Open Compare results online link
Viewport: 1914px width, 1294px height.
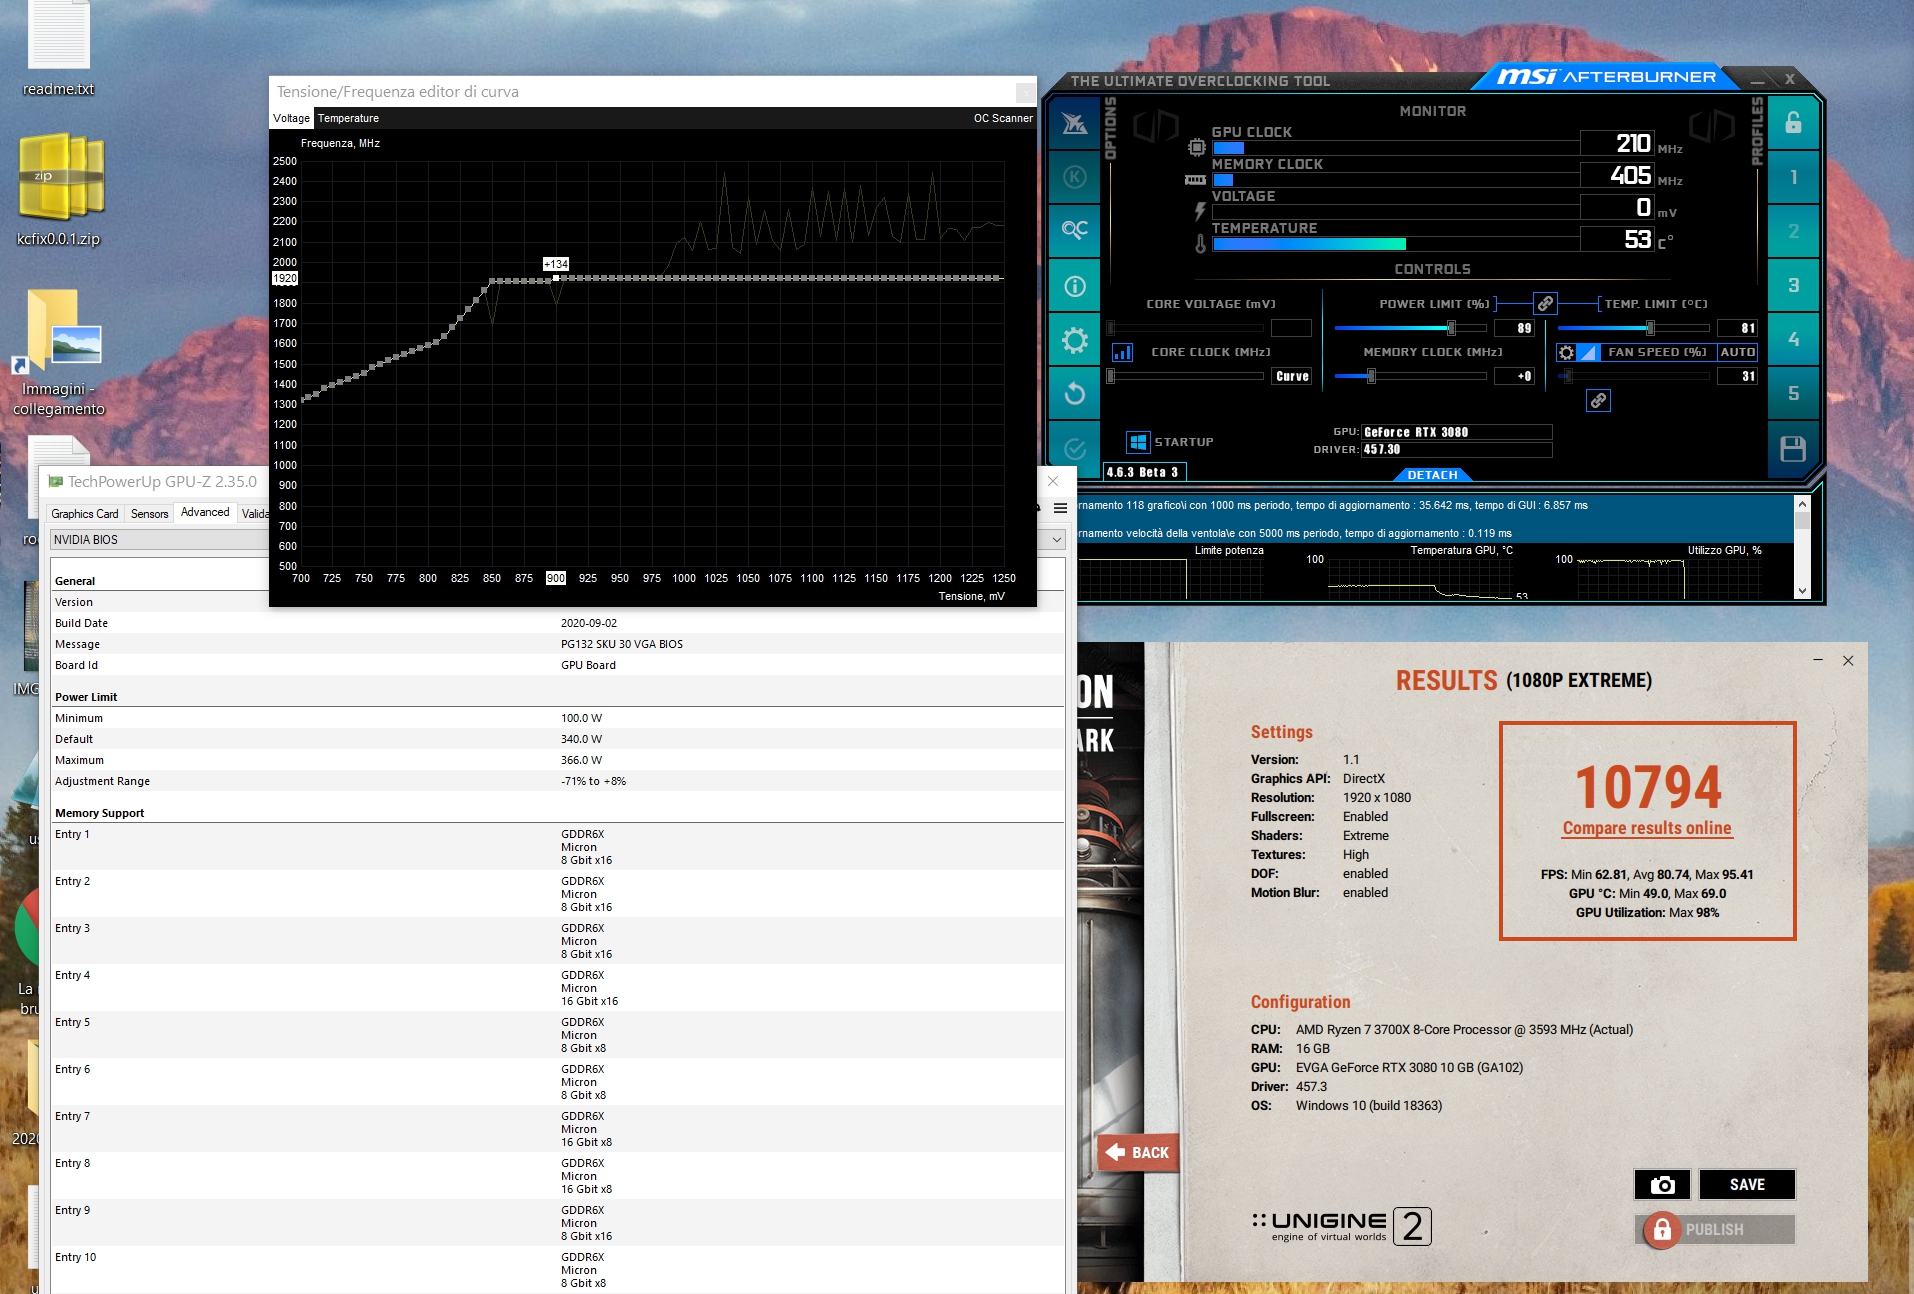tap(1647, 828)
